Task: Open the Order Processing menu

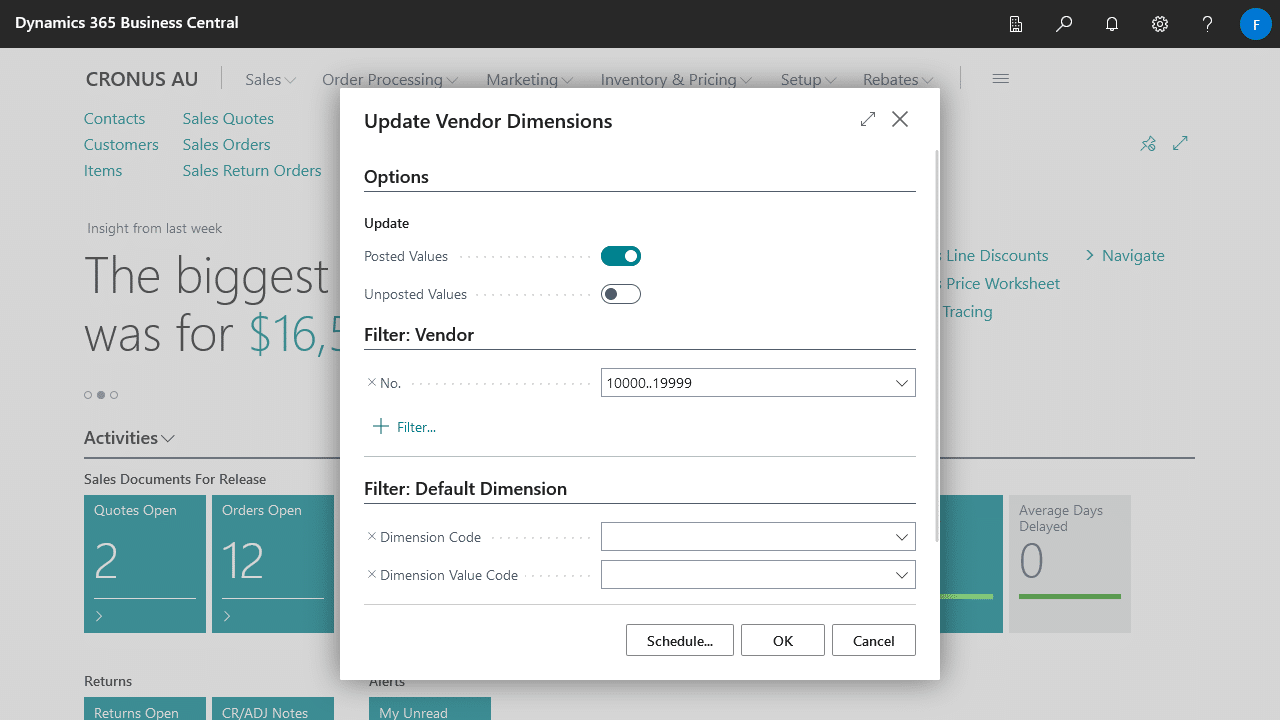Action: tap(383, 79)
